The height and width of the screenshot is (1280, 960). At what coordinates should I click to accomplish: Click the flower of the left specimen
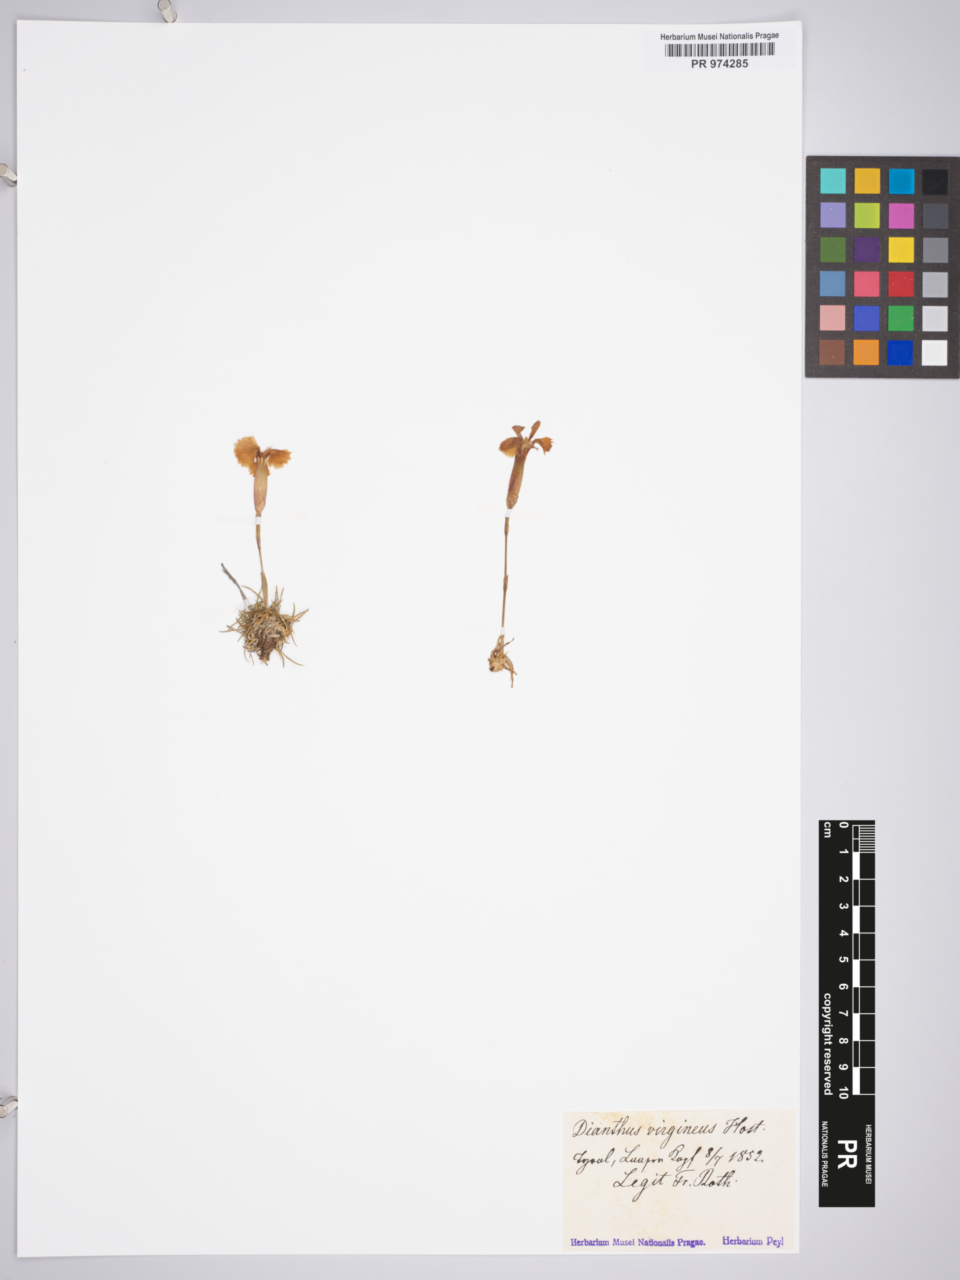tap(262, 456)
